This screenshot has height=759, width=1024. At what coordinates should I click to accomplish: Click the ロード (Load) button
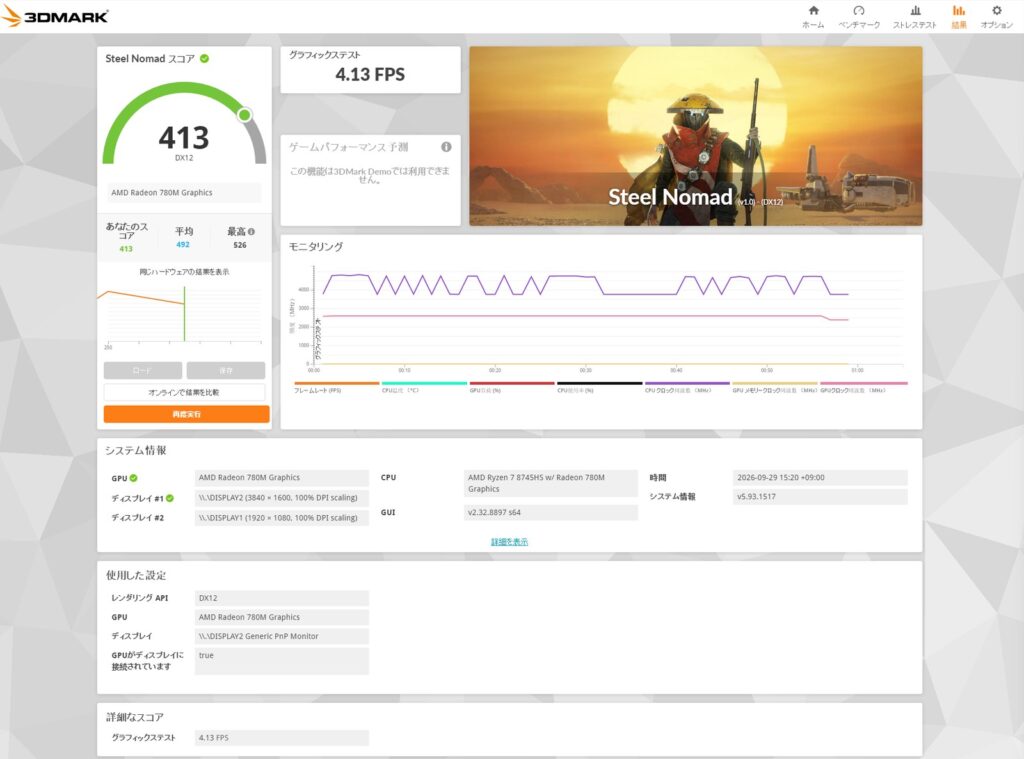[142, 370]
